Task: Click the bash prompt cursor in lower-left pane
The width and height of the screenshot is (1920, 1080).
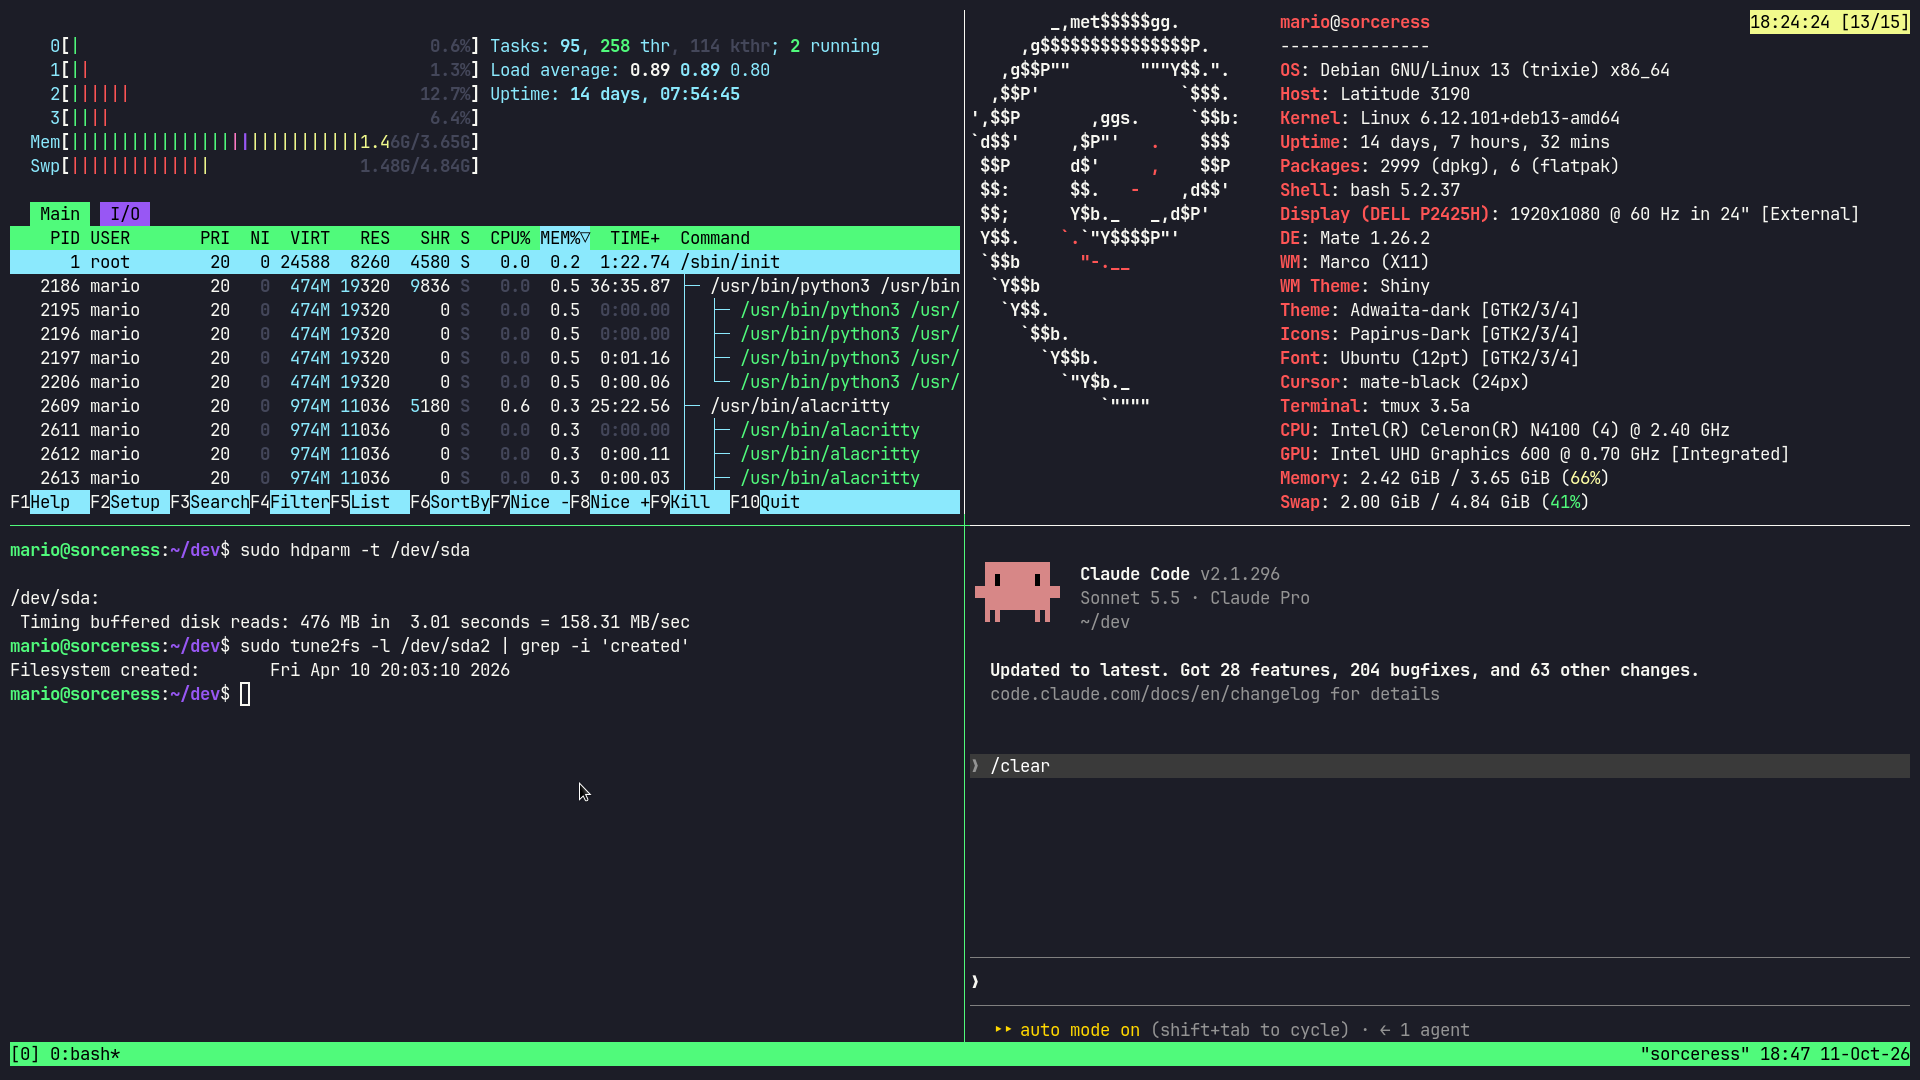Action: (245, 694)
